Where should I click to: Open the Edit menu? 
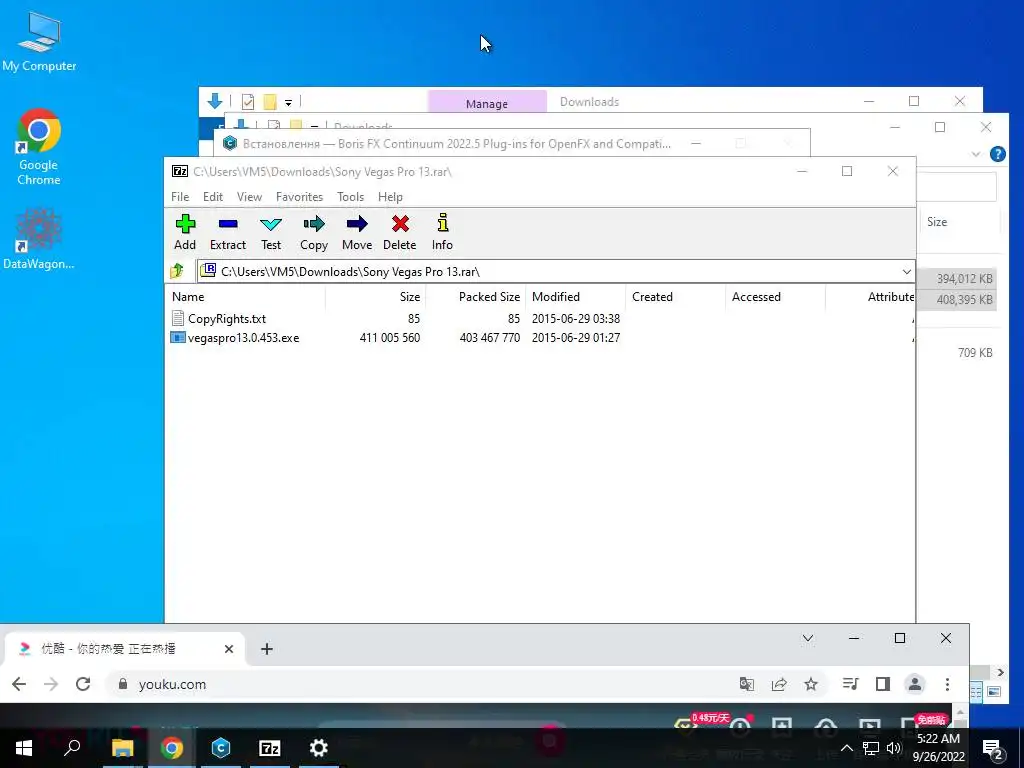(213, 197)
